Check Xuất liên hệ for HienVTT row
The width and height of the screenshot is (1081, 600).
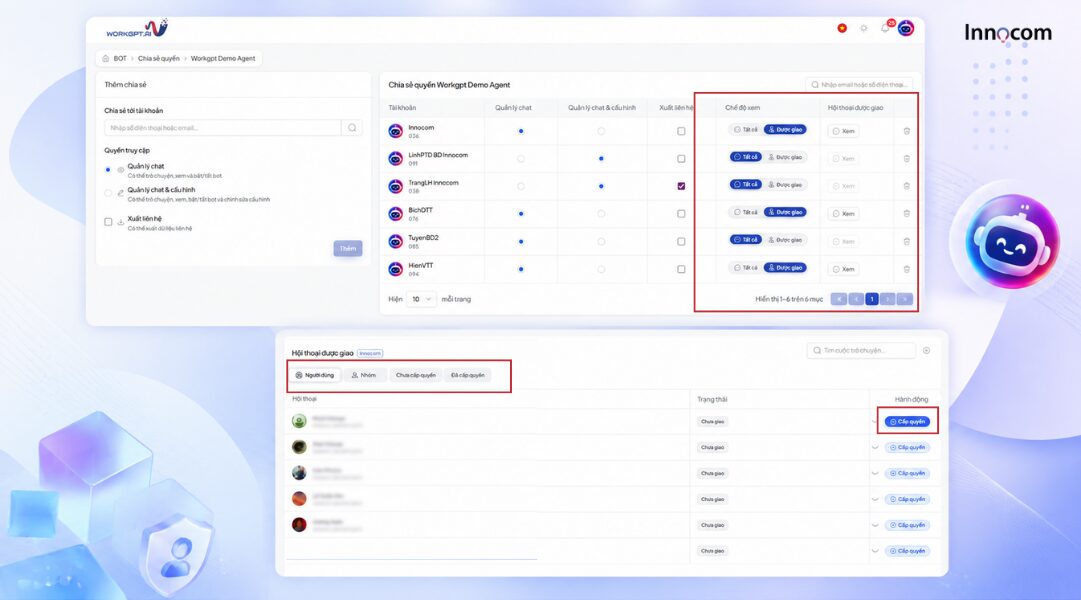coord(681,269)
